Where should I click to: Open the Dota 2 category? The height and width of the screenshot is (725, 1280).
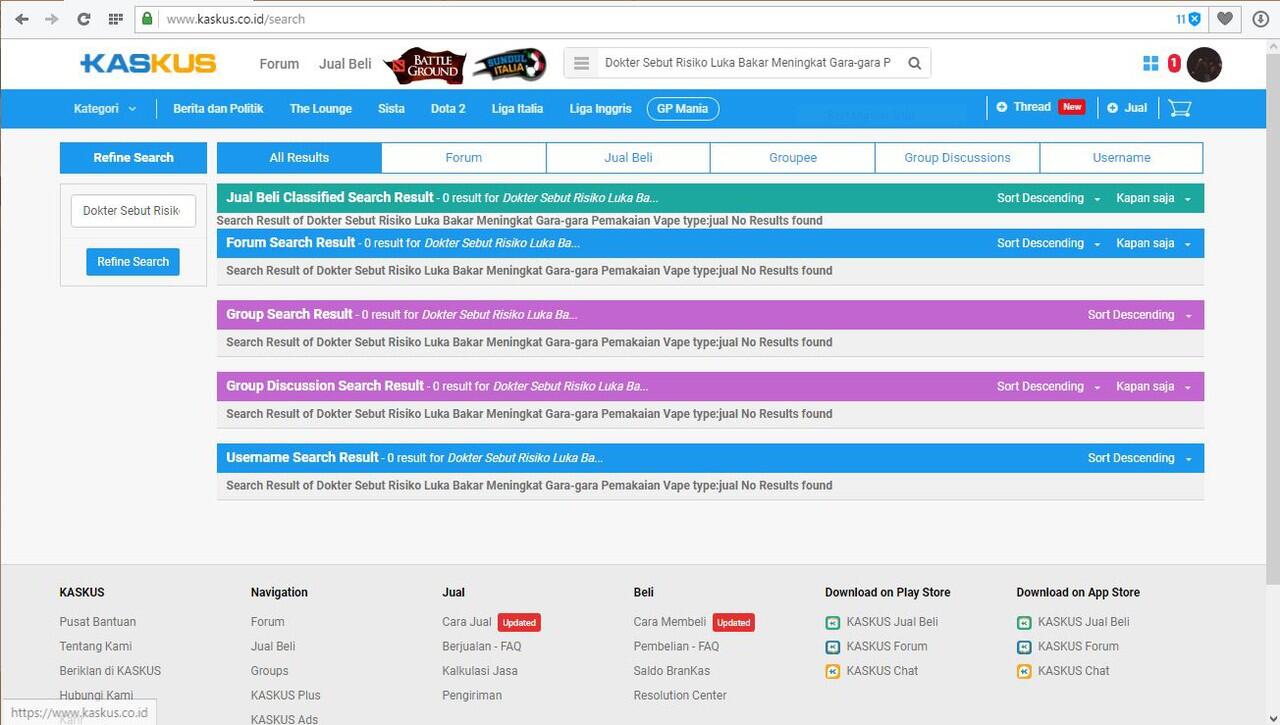coord(448,108)
